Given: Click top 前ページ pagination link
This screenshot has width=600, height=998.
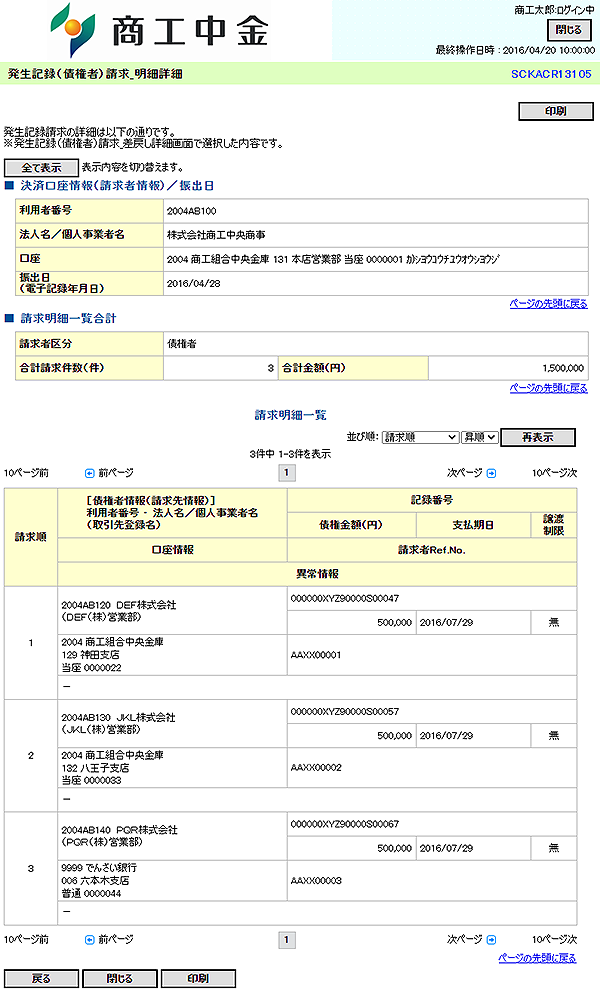Looking at the screenshot, I should [x=116, y=474].
